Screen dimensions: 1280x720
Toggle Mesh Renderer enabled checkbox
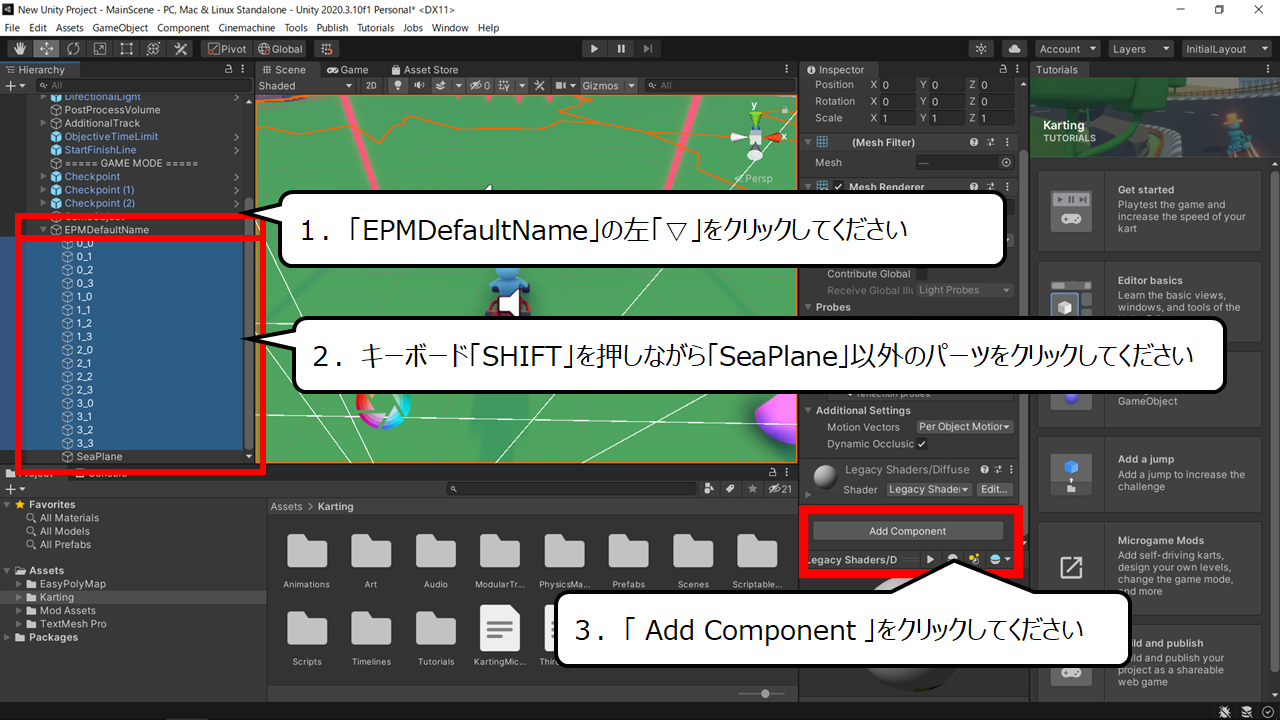coord(839,187)
